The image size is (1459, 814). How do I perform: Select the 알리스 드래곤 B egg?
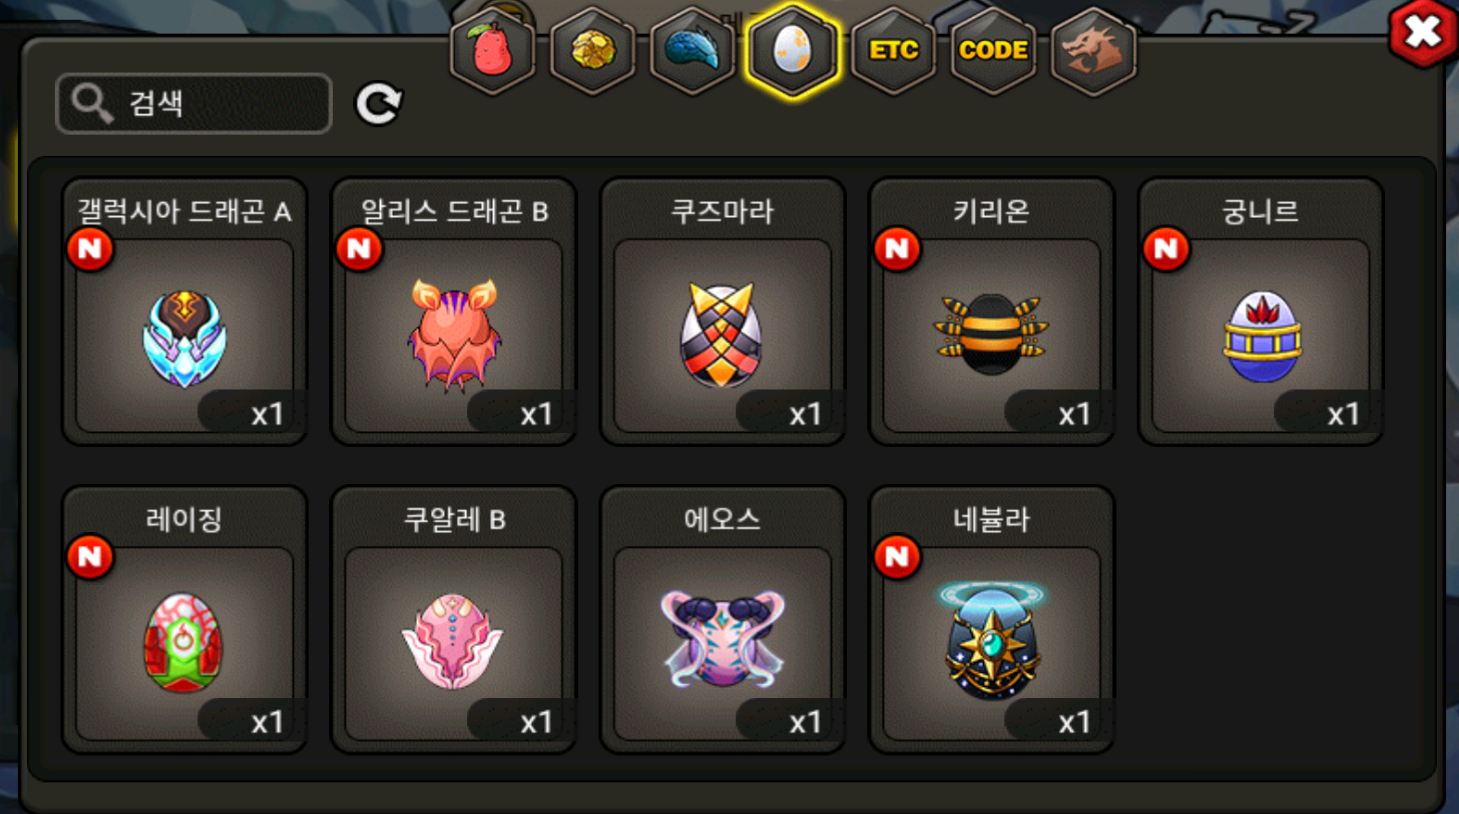pos(453,311)
